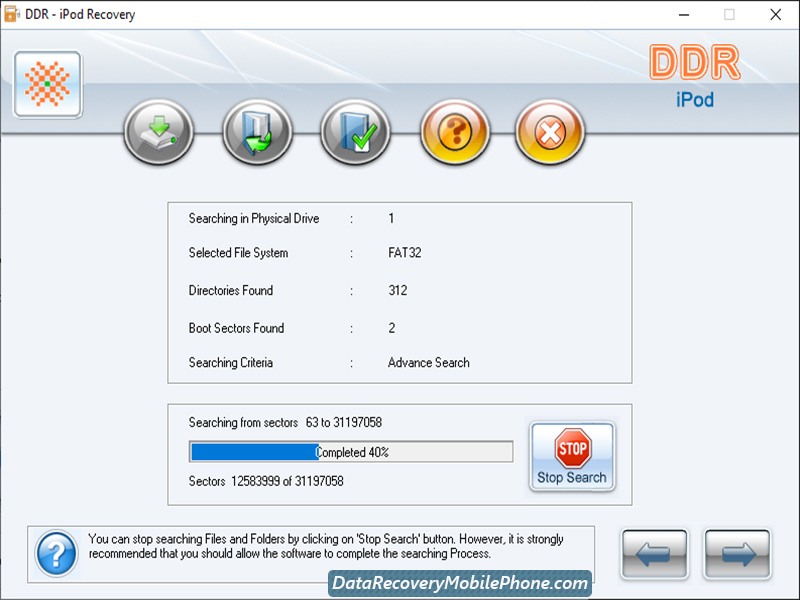Click the book with green checkmark icon
The height and width of the screenshot is (600, 800).
point(354,131)
